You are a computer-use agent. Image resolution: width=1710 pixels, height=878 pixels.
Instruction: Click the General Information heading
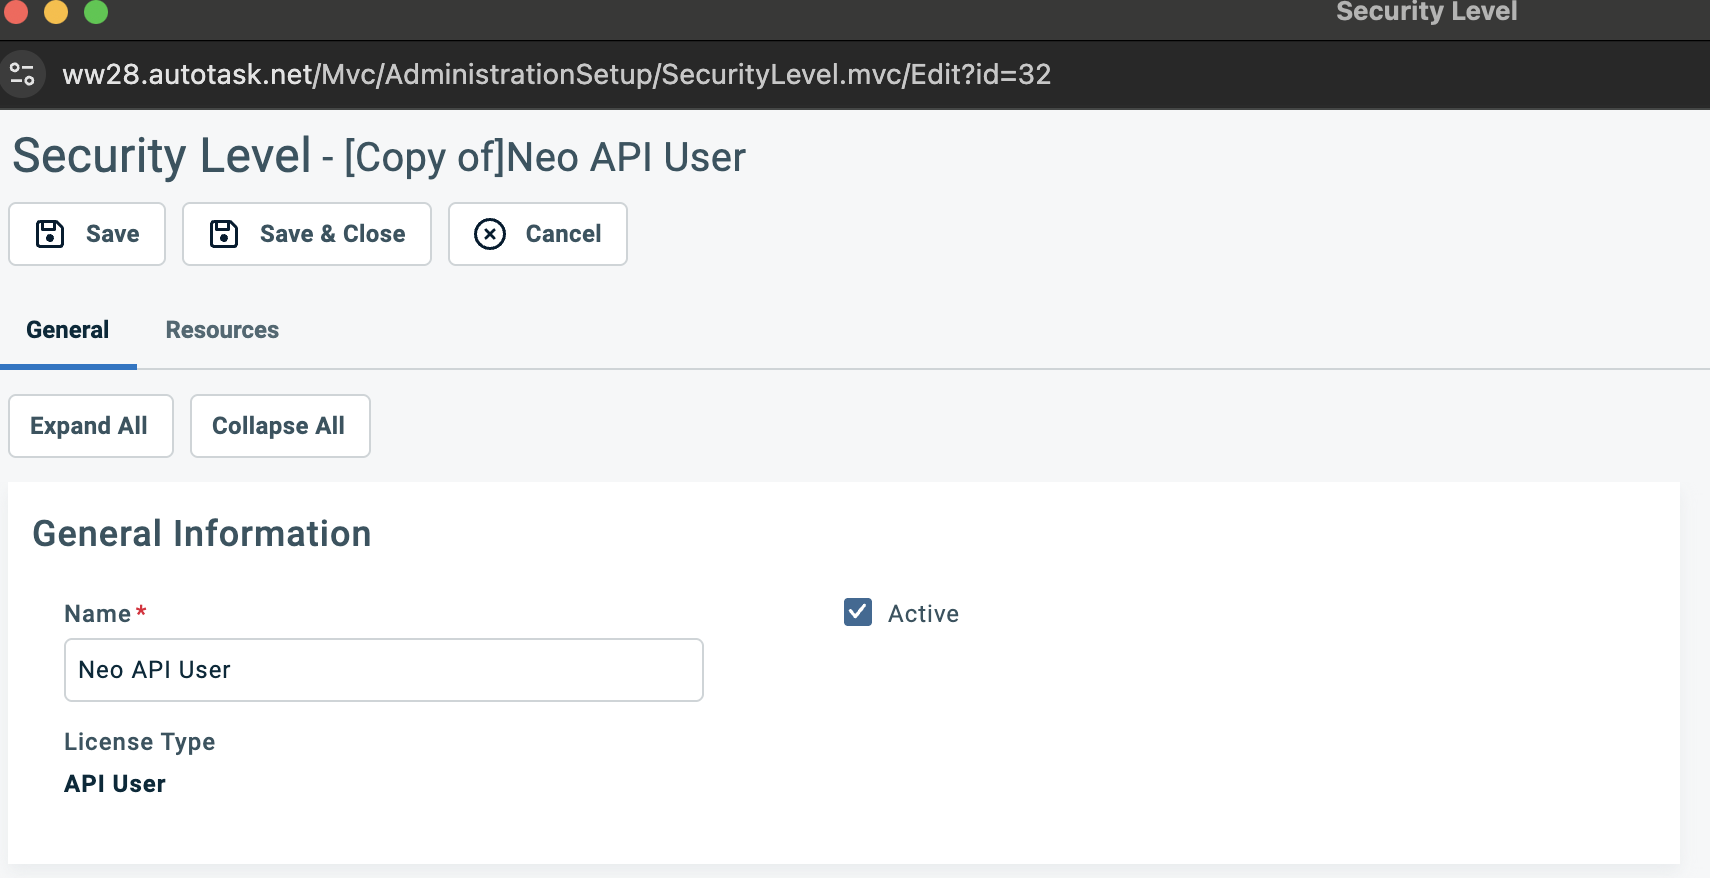tap(202, 534)
